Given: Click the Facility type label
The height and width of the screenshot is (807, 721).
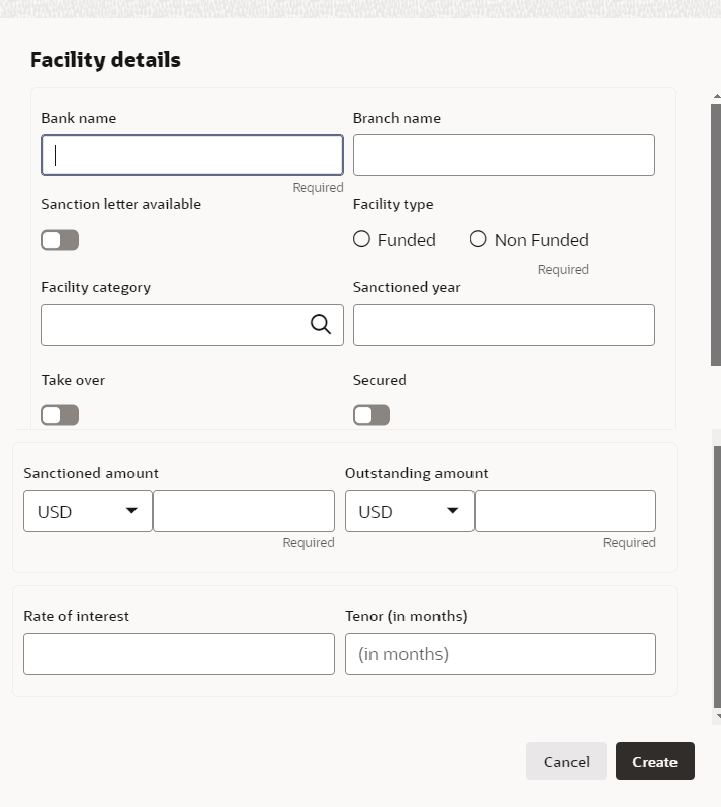Looking at the screenshot, I should click(393, 204).
